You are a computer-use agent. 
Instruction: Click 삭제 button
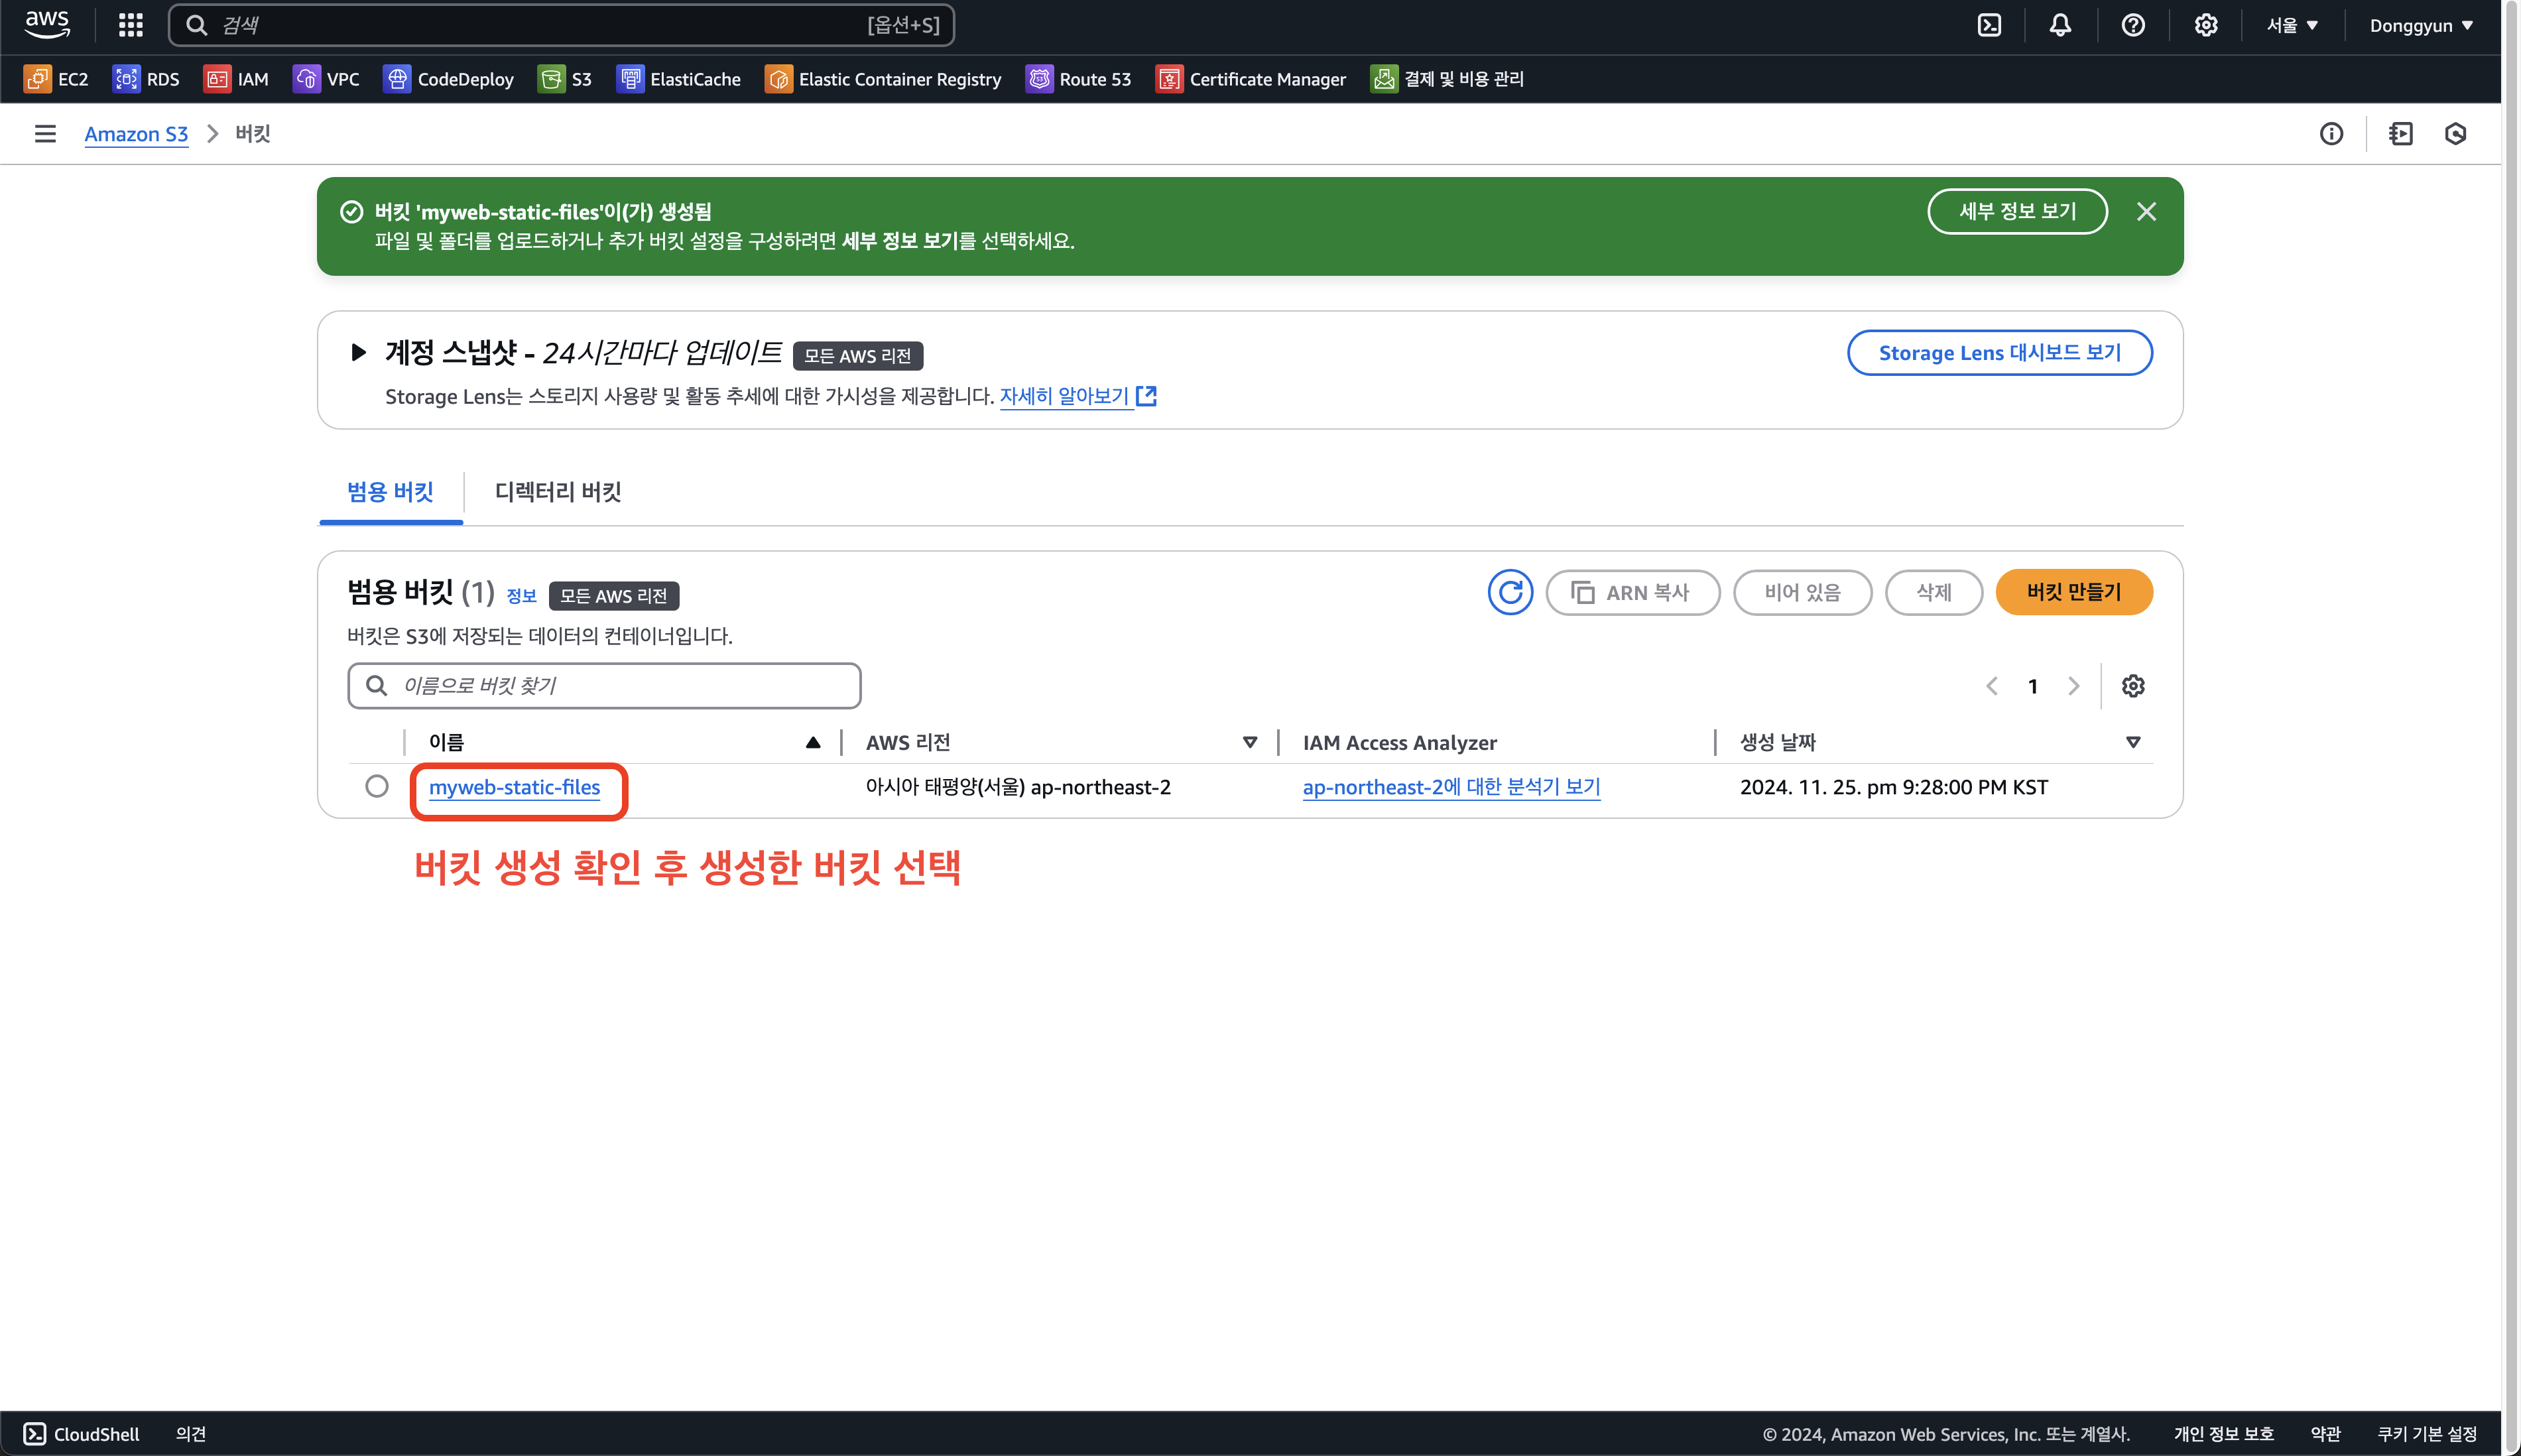(1933, 593)
